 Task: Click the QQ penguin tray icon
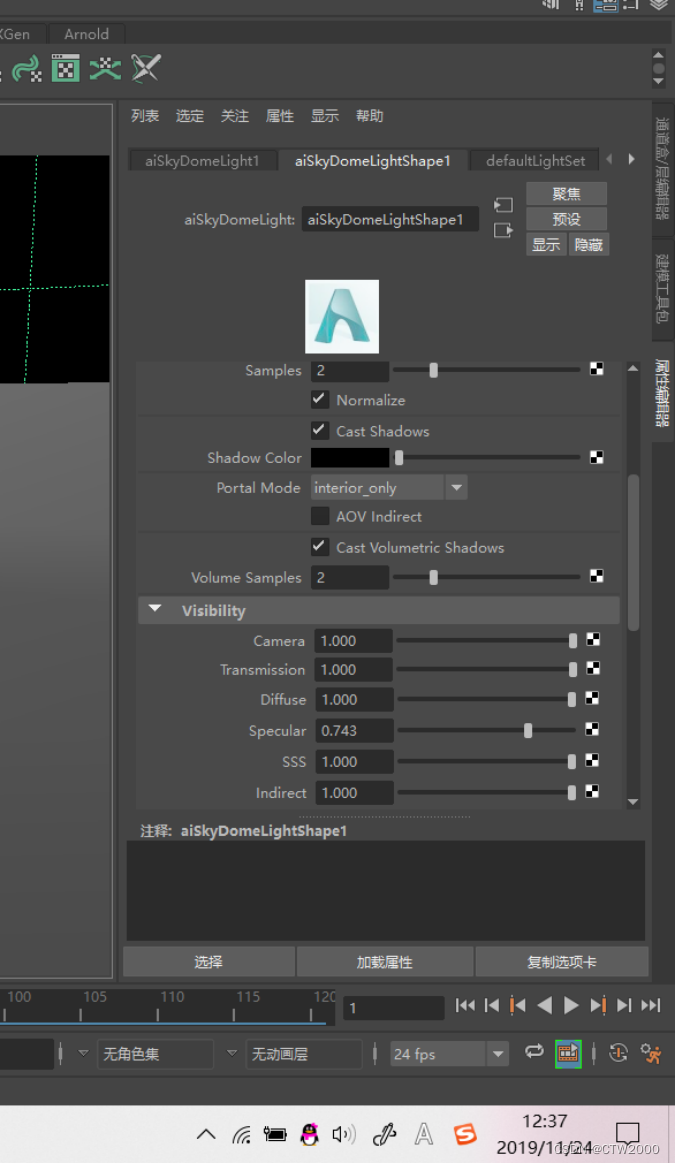pos(310,1135)
